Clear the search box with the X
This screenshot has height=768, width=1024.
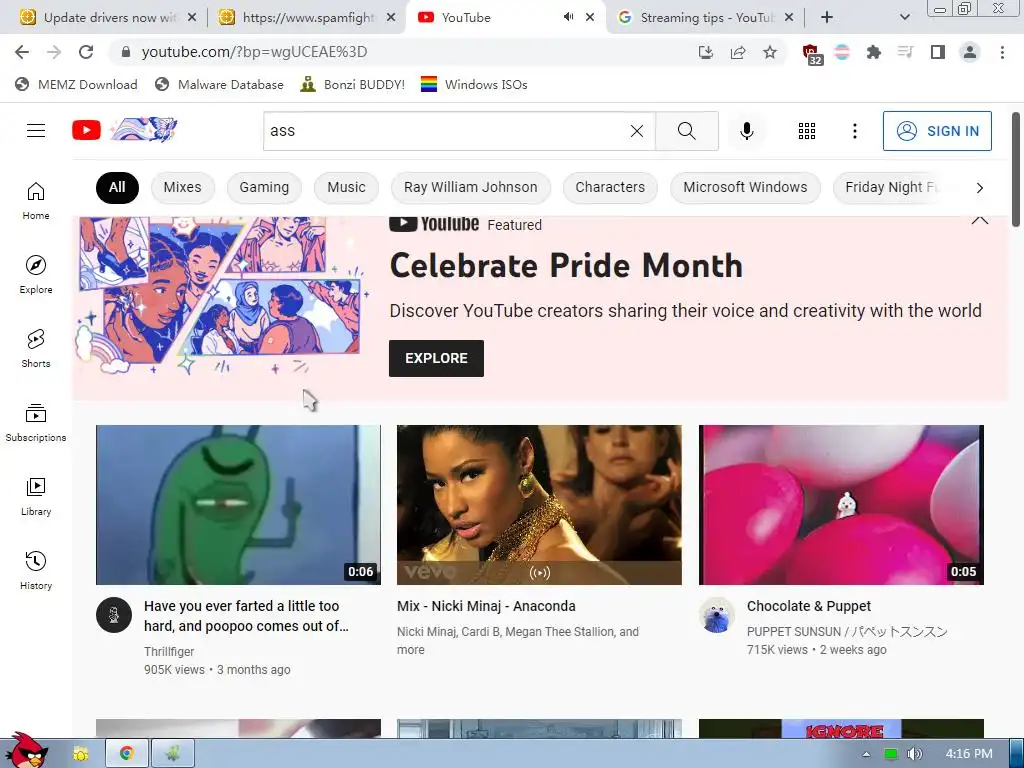tap(637, 131)
